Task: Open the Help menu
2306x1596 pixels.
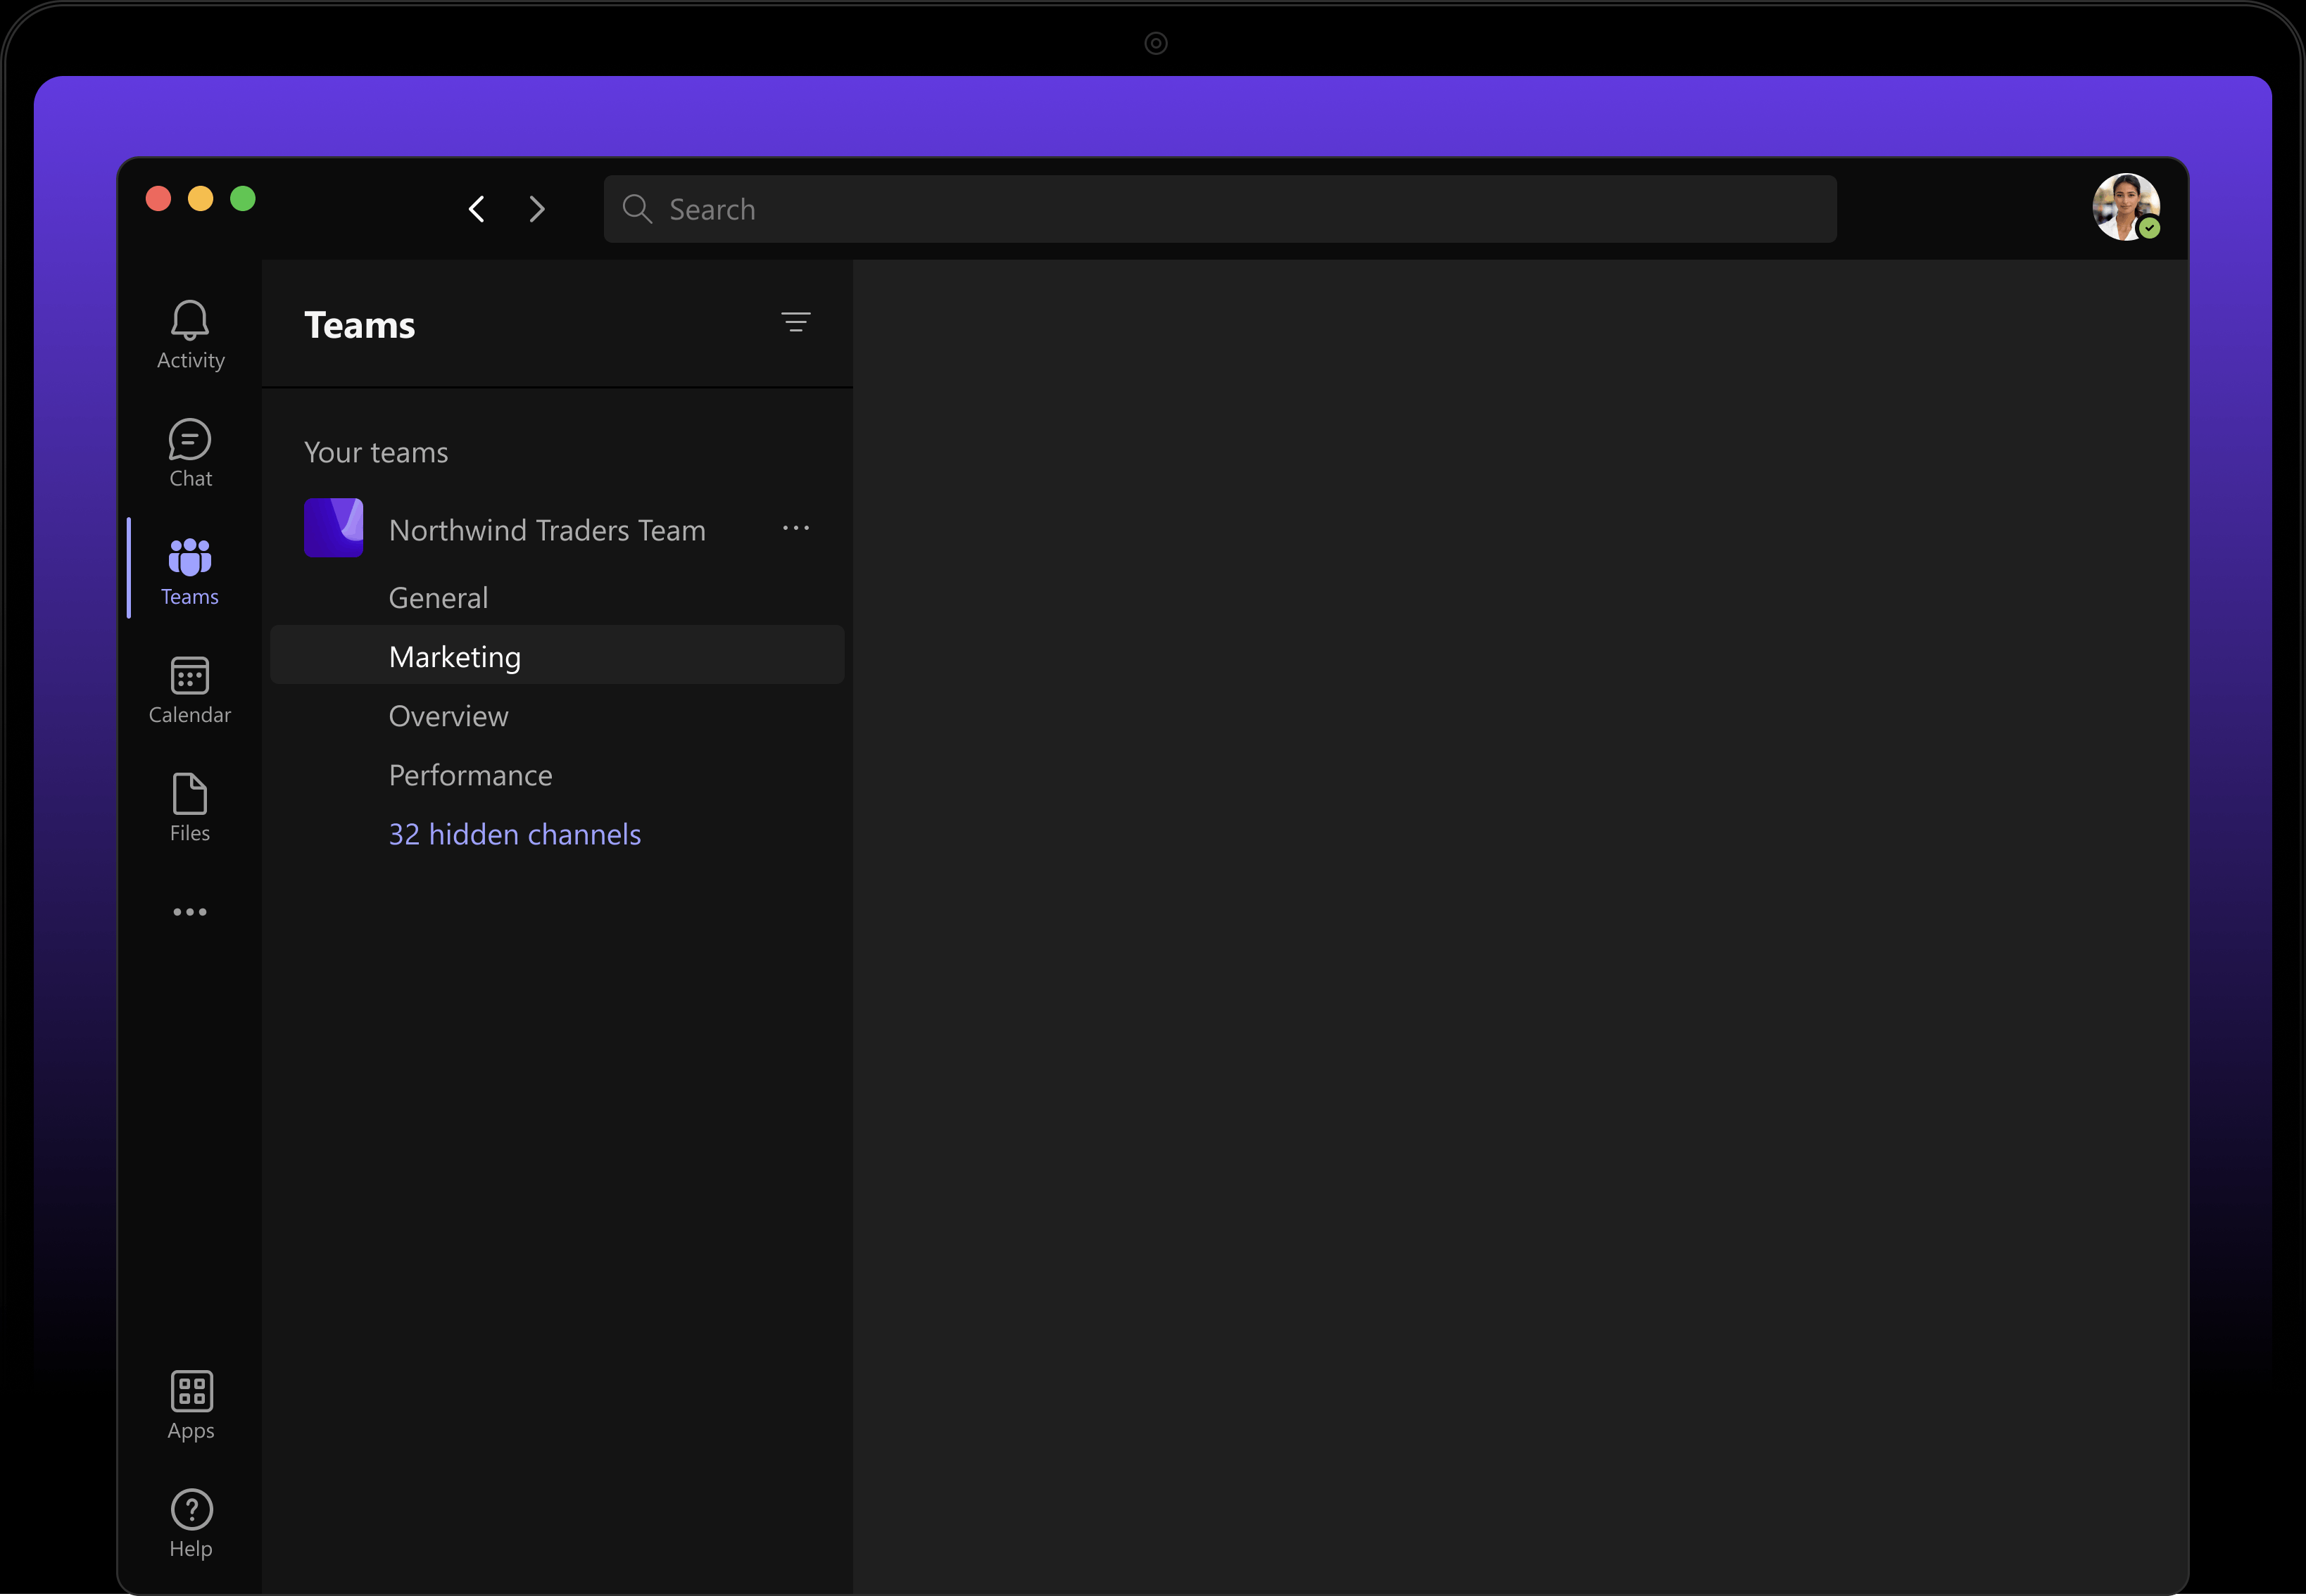Action: tap(190, 1524)
